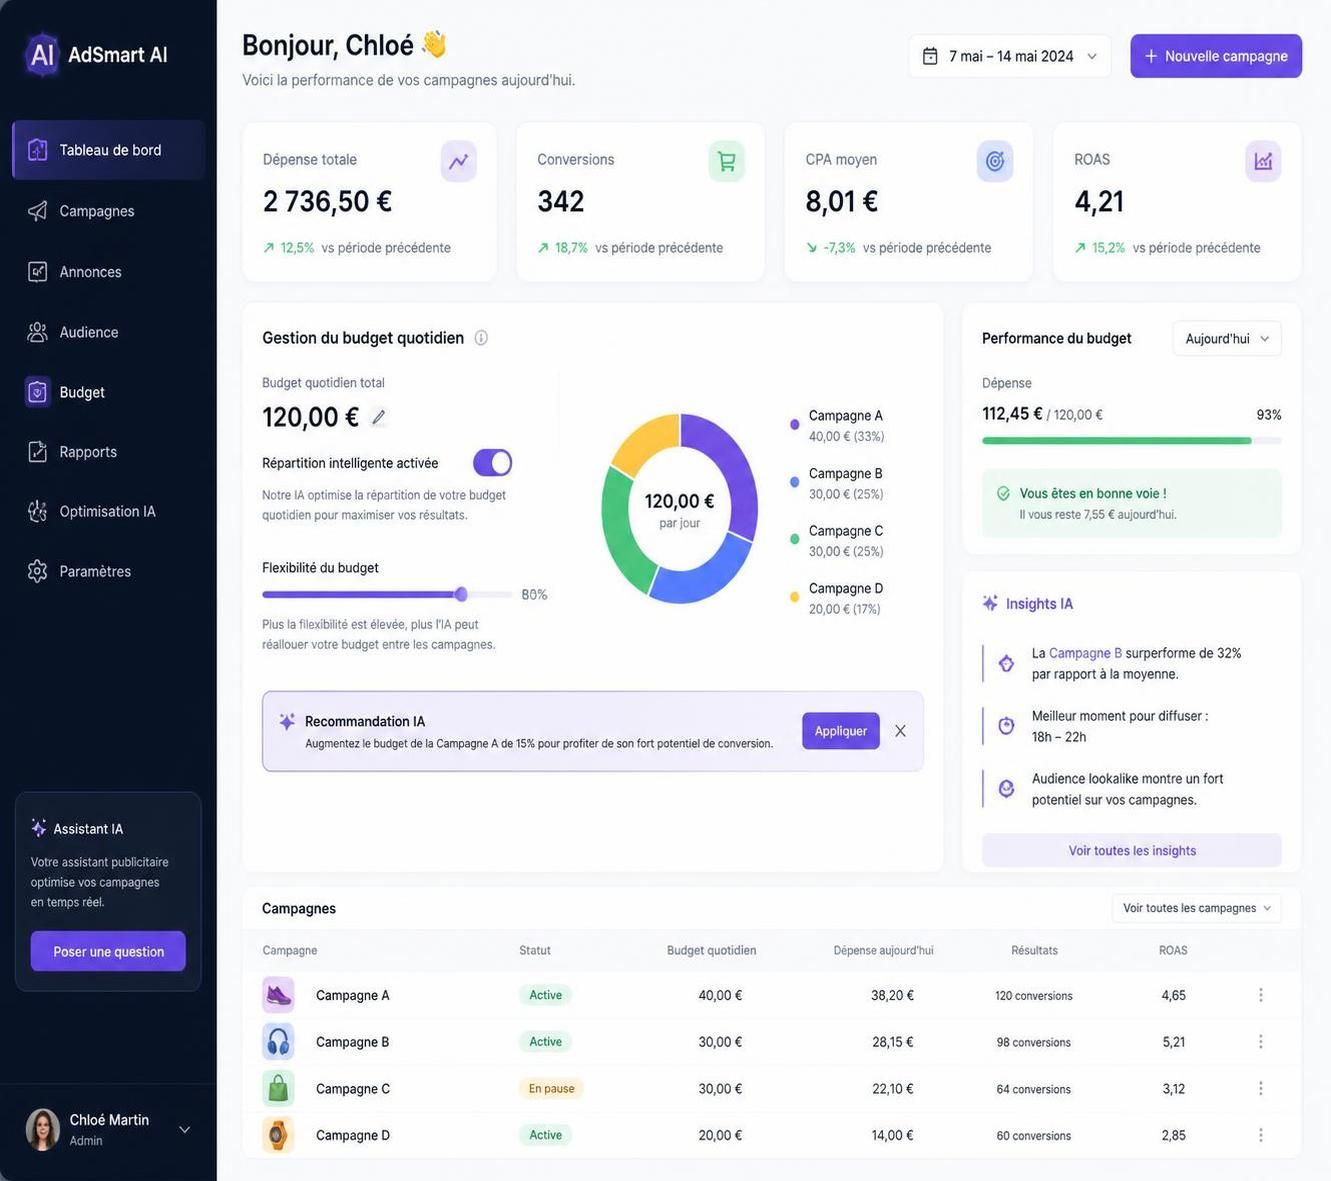Image resolution: width=1331 pixels, height=1181 pixels.
Task: Click the Recommandation IA sparkle icon
Action: click(x=287, y=721)
